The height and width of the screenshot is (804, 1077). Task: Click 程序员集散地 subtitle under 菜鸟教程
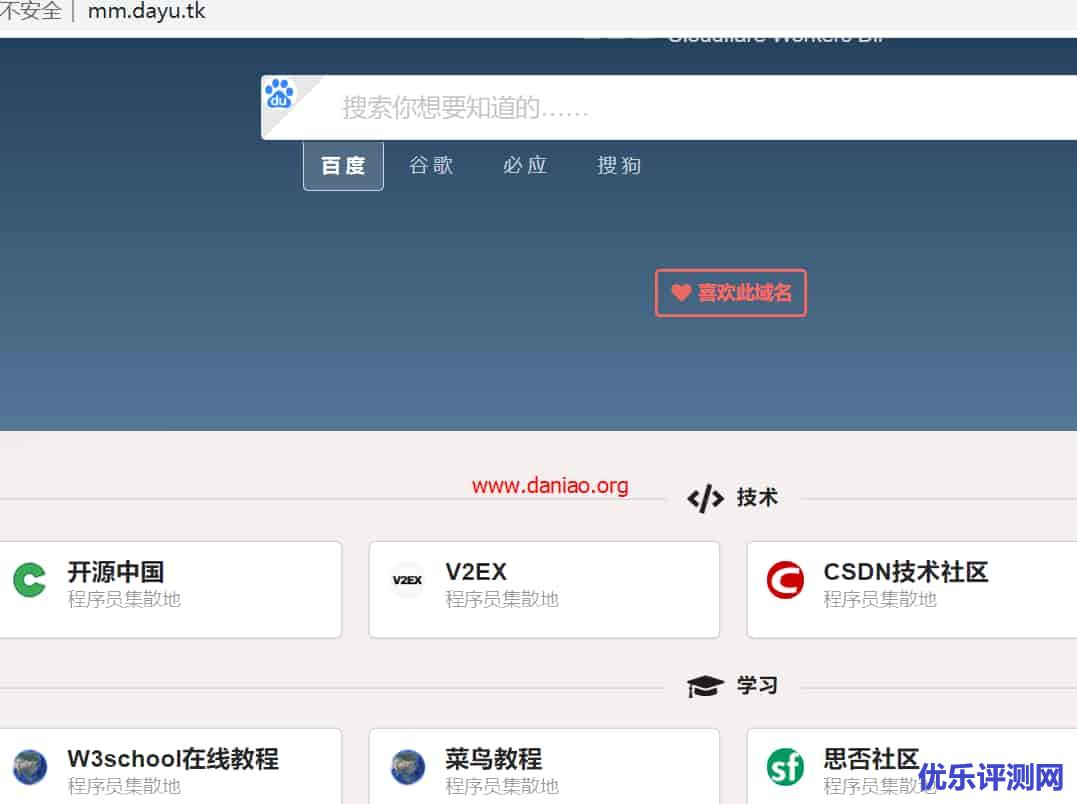502,786
